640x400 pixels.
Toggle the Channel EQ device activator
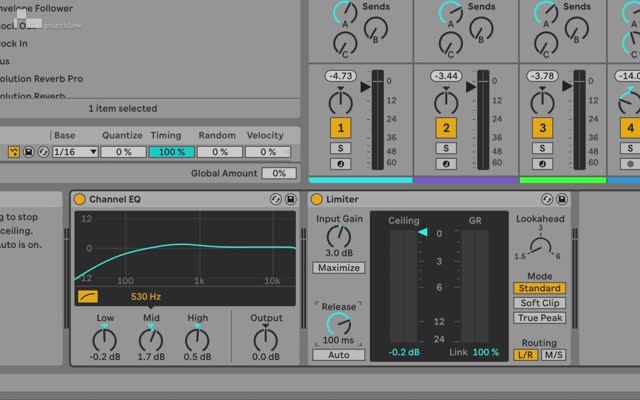pos(79,199)
